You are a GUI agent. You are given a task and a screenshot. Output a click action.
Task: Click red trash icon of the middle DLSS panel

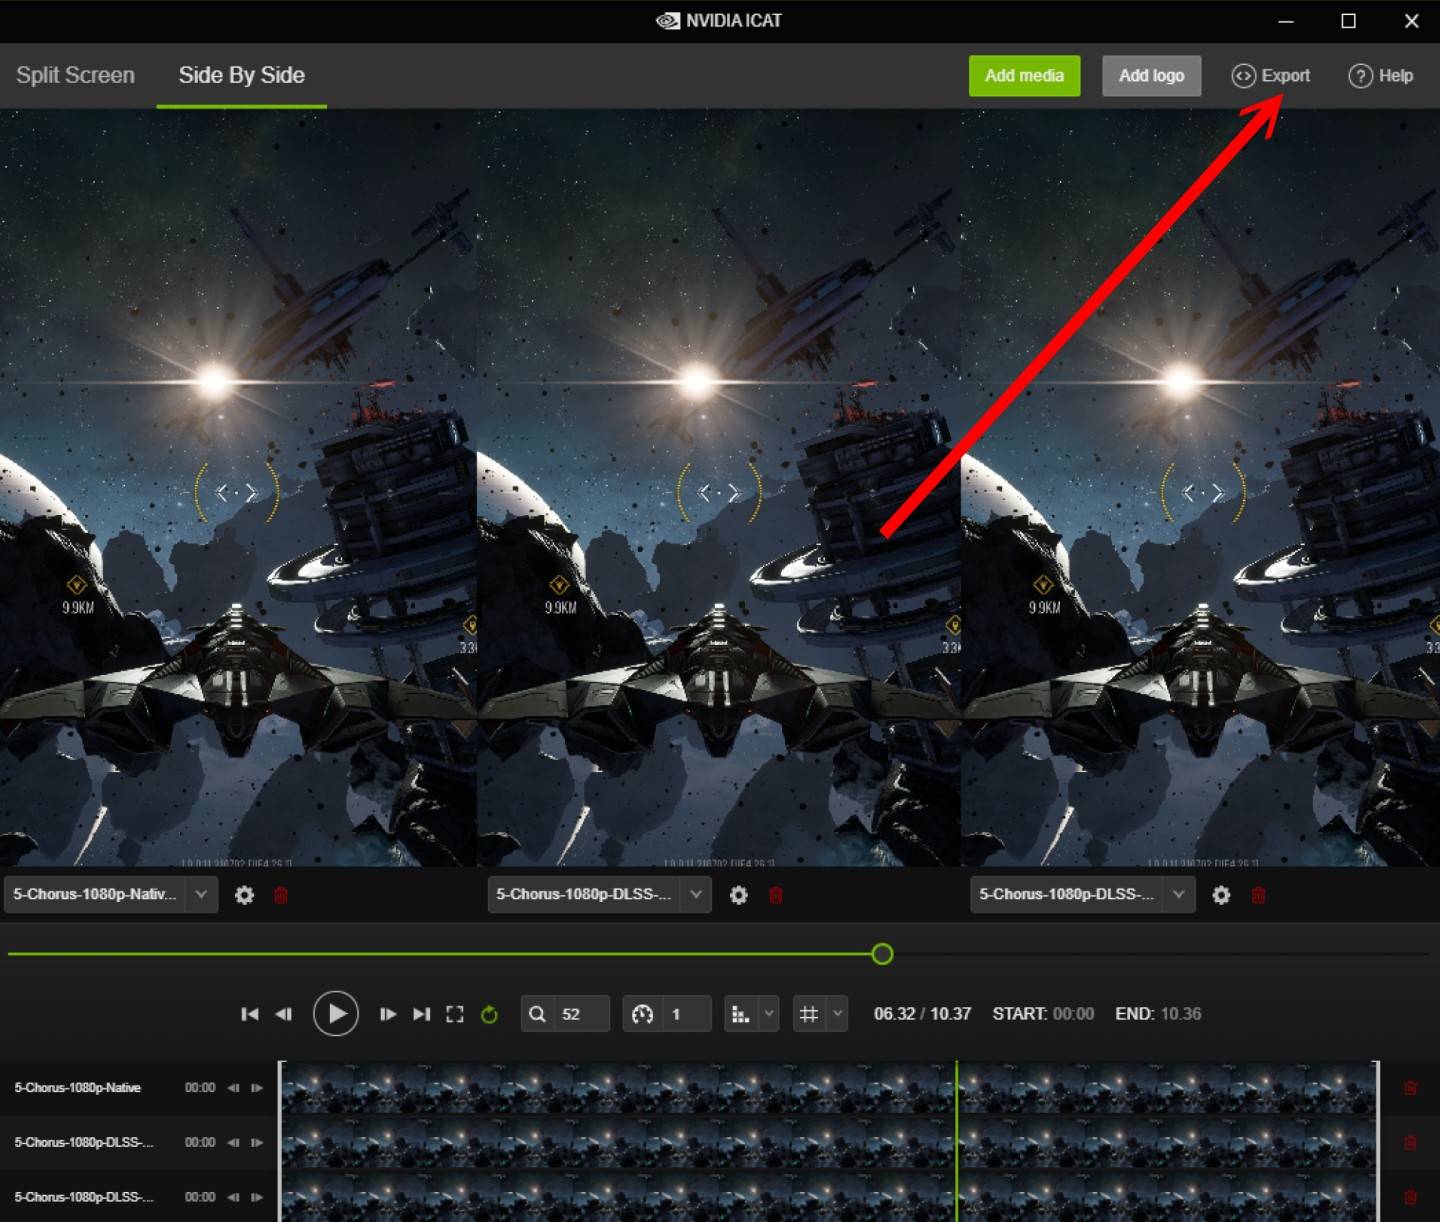click(775, 895)
